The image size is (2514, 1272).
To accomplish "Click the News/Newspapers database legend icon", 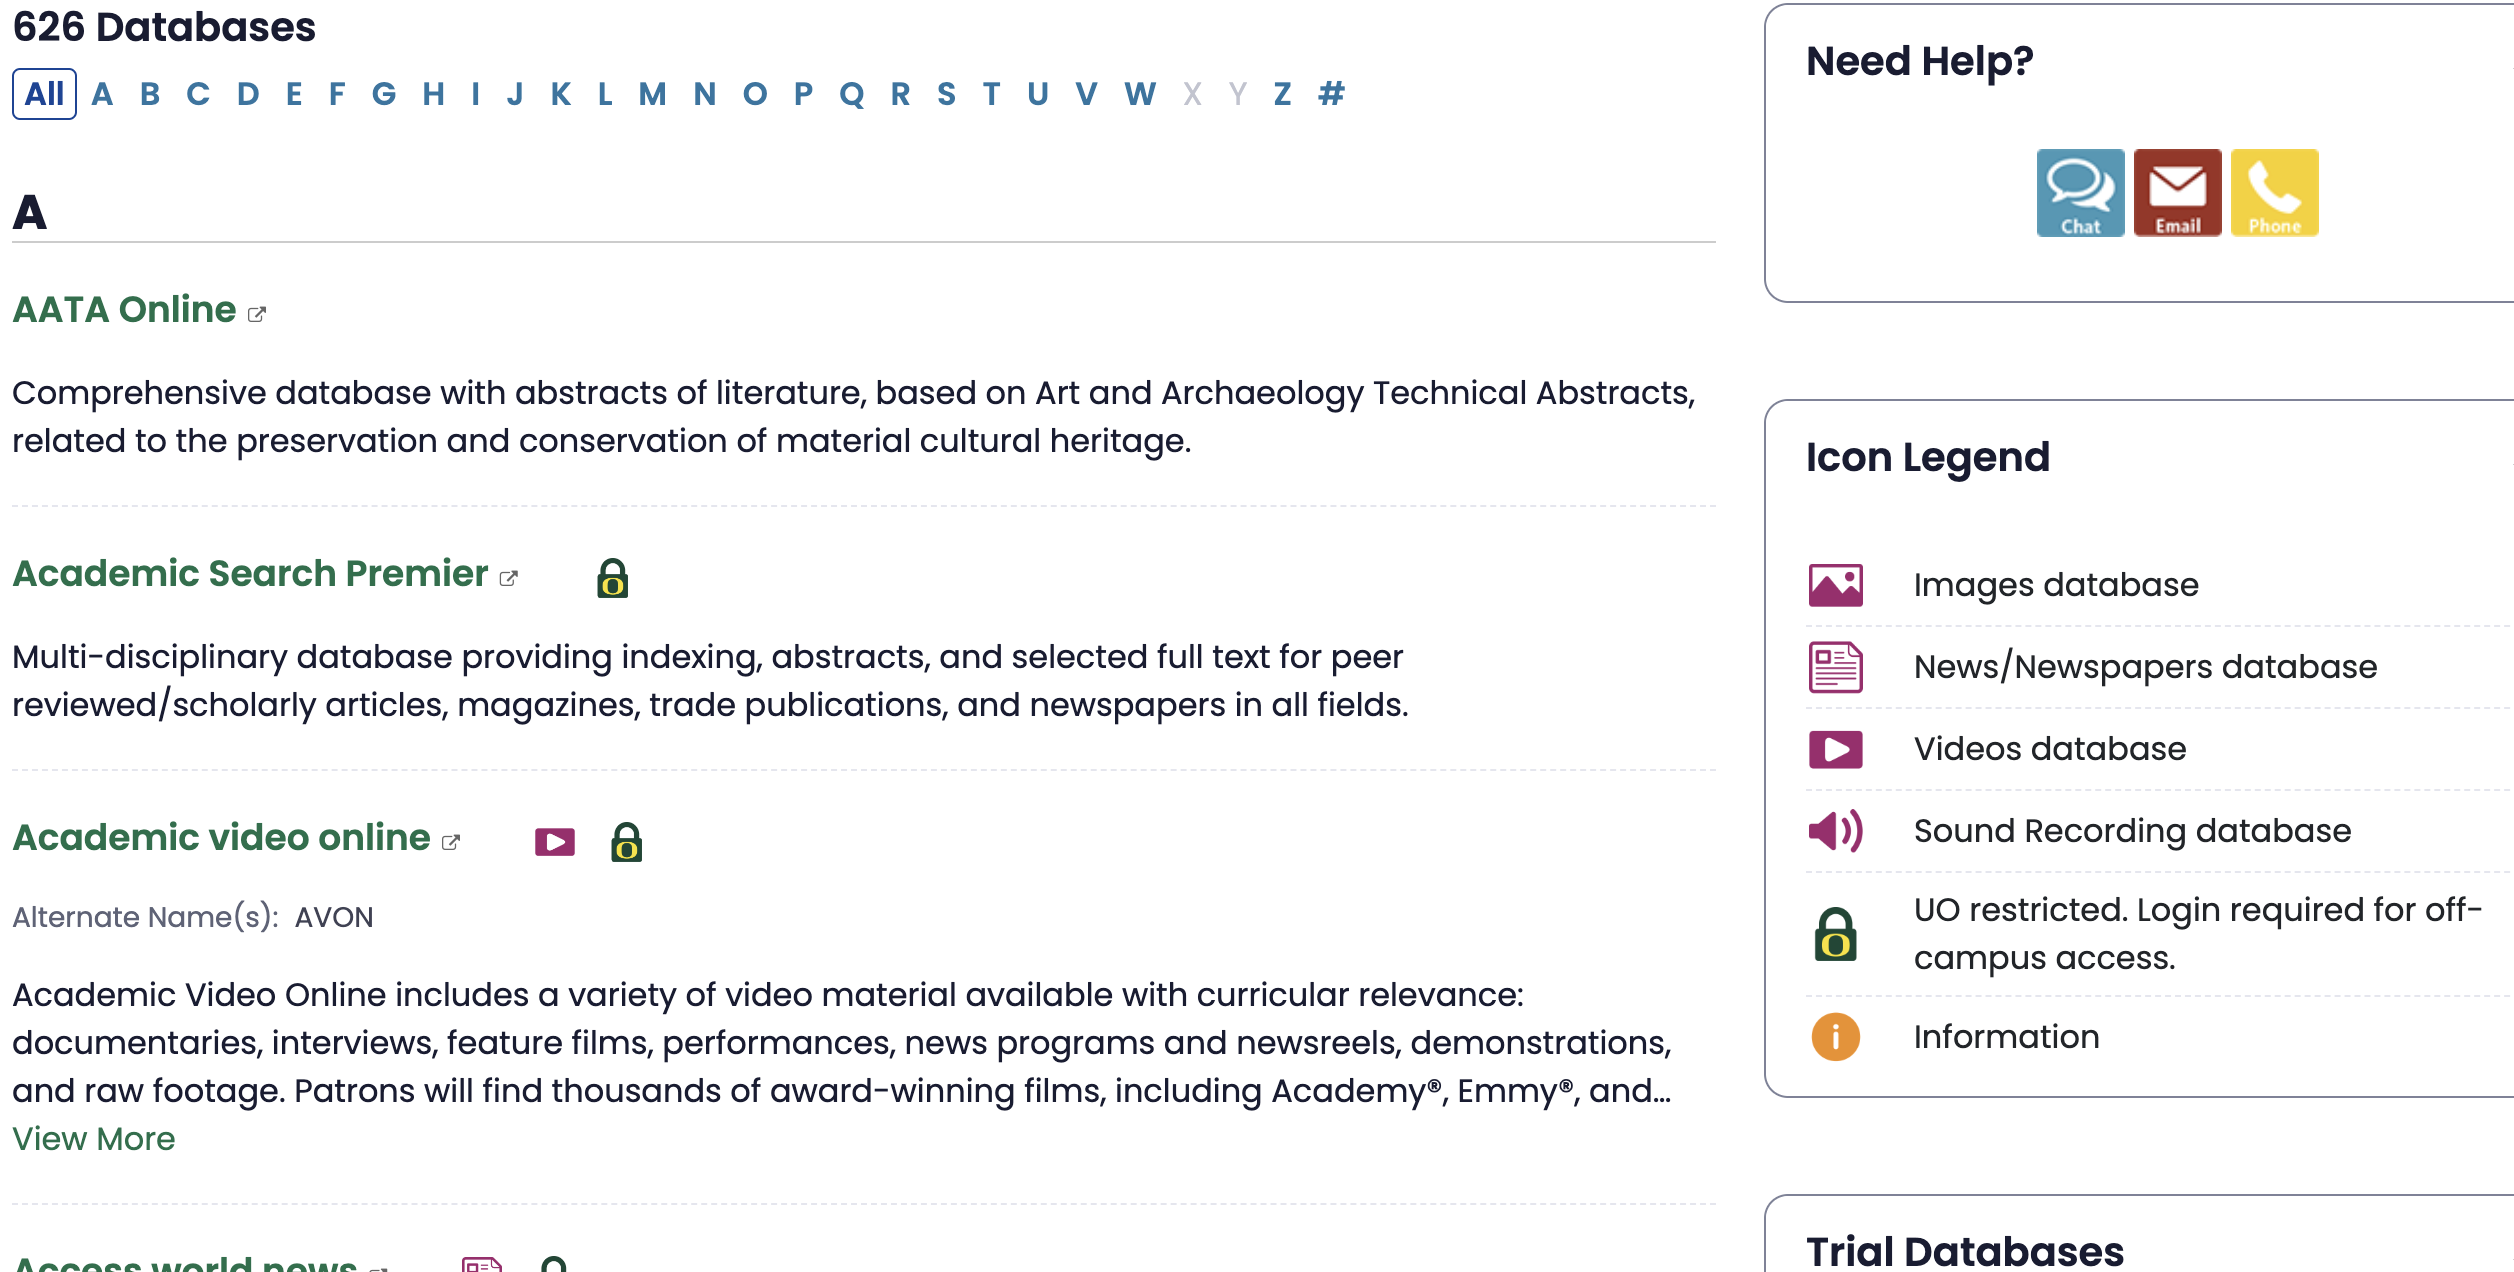I will (1834, 665).
